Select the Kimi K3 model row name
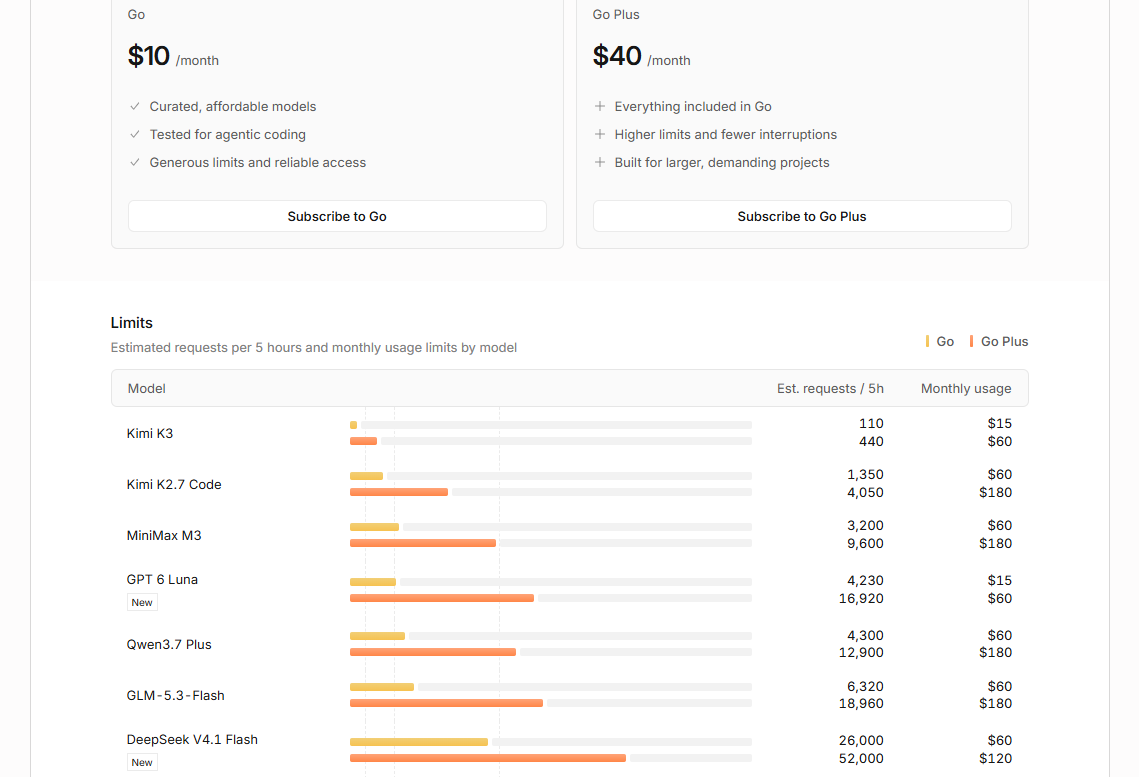The height and width of the screenshot is (777, 1139). [150, 434]
